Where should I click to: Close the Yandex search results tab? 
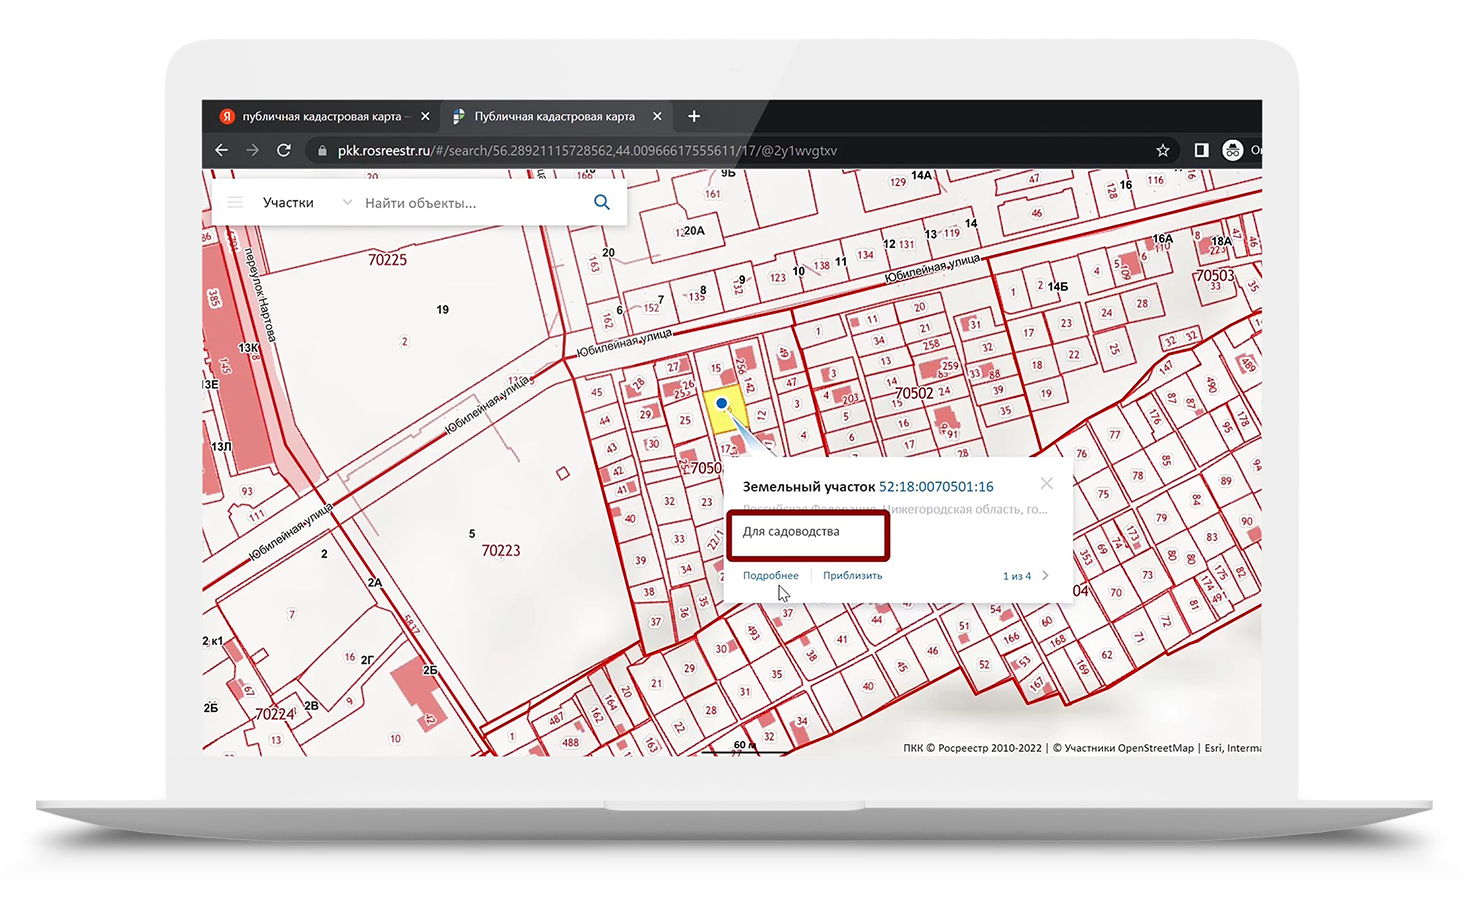[x=425, y=116]
